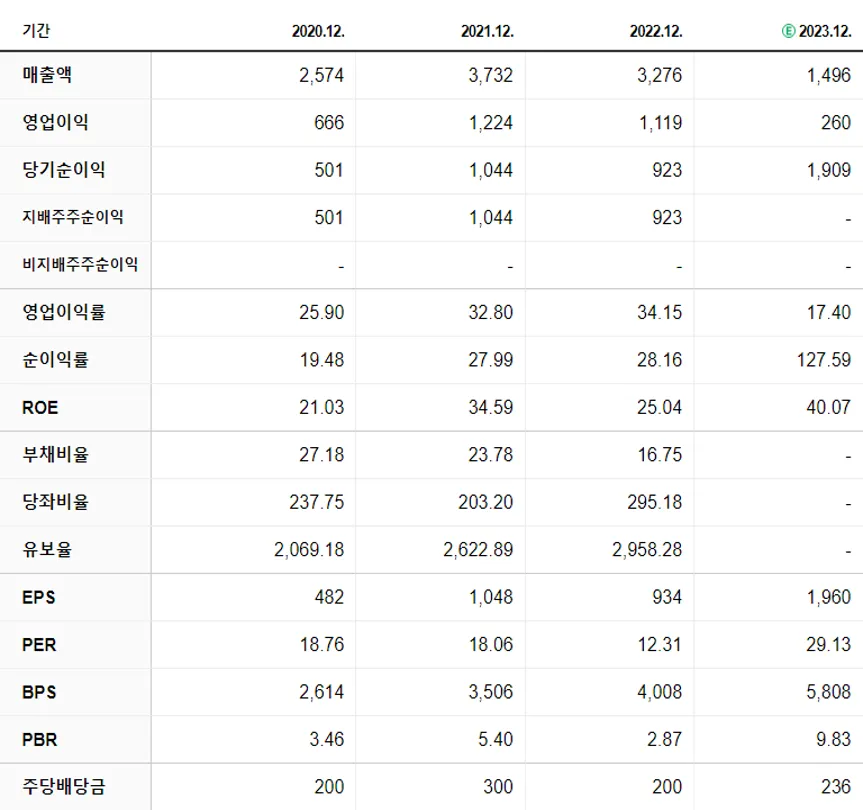Click the 영업이익률 row label
863x810 pixels.
pyautogui.click(x=63, y=312)
